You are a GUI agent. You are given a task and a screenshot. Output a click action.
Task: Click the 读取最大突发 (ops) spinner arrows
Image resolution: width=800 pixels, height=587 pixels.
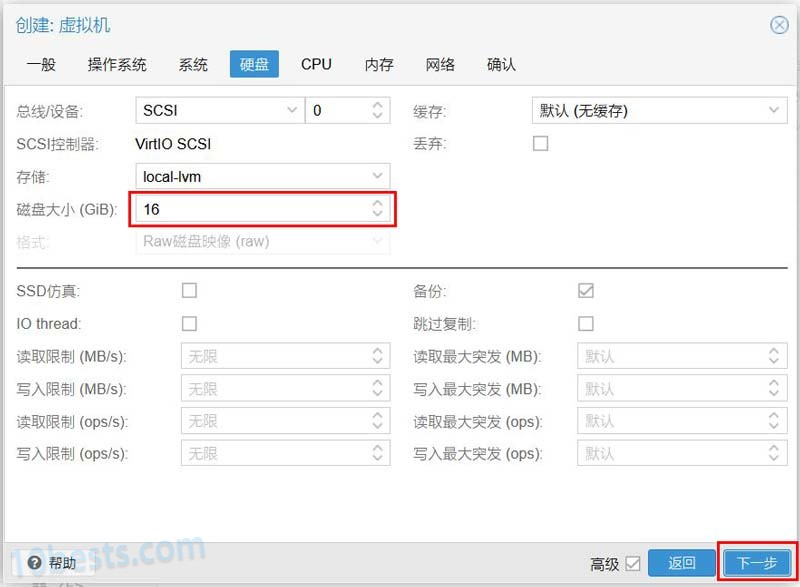(x=773, y=421)
